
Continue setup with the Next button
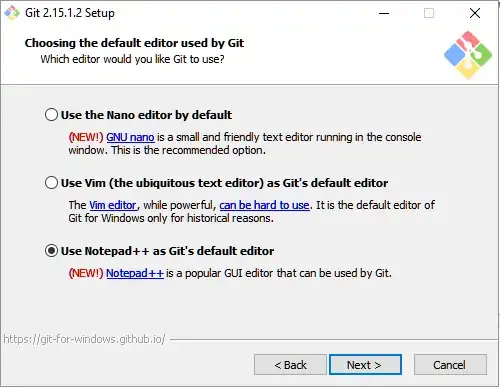tap(365, 365)
